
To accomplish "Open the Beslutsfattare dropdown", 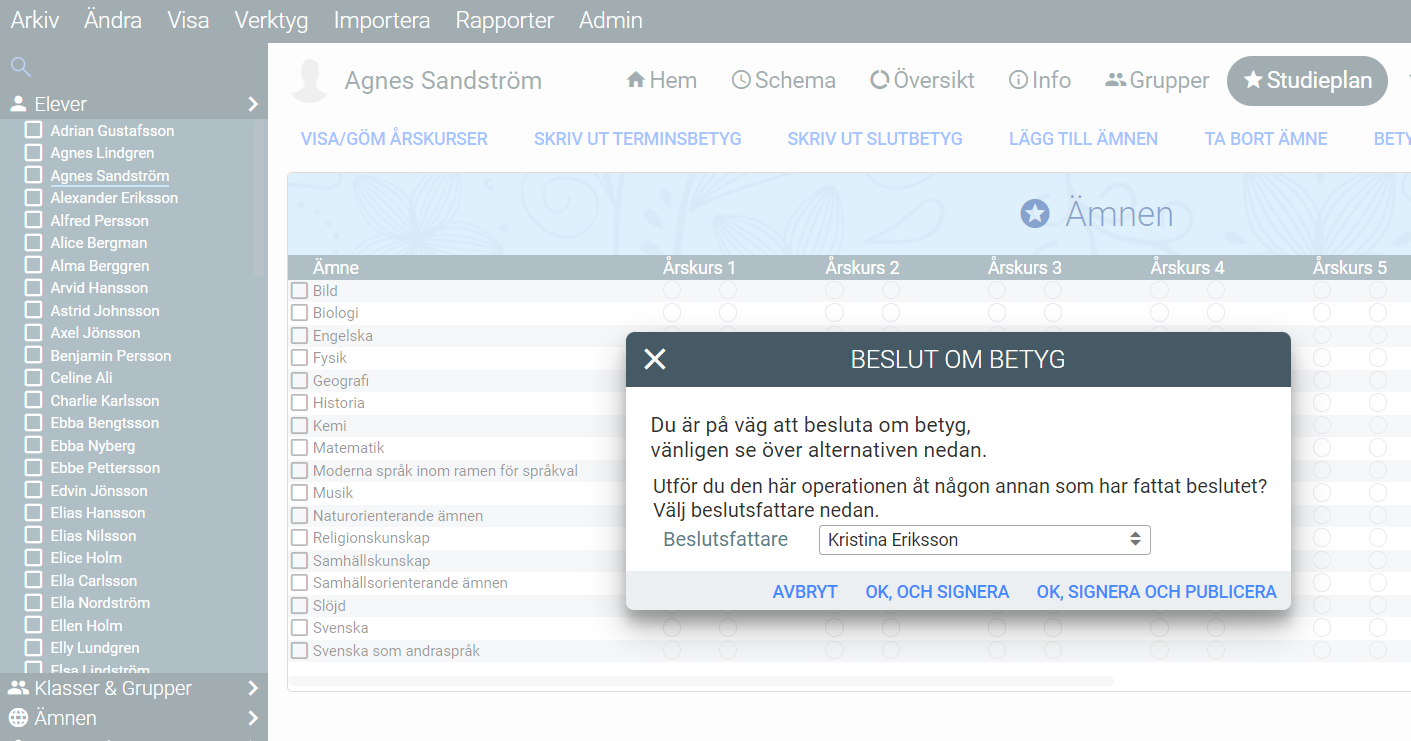I will coord(984,540).
